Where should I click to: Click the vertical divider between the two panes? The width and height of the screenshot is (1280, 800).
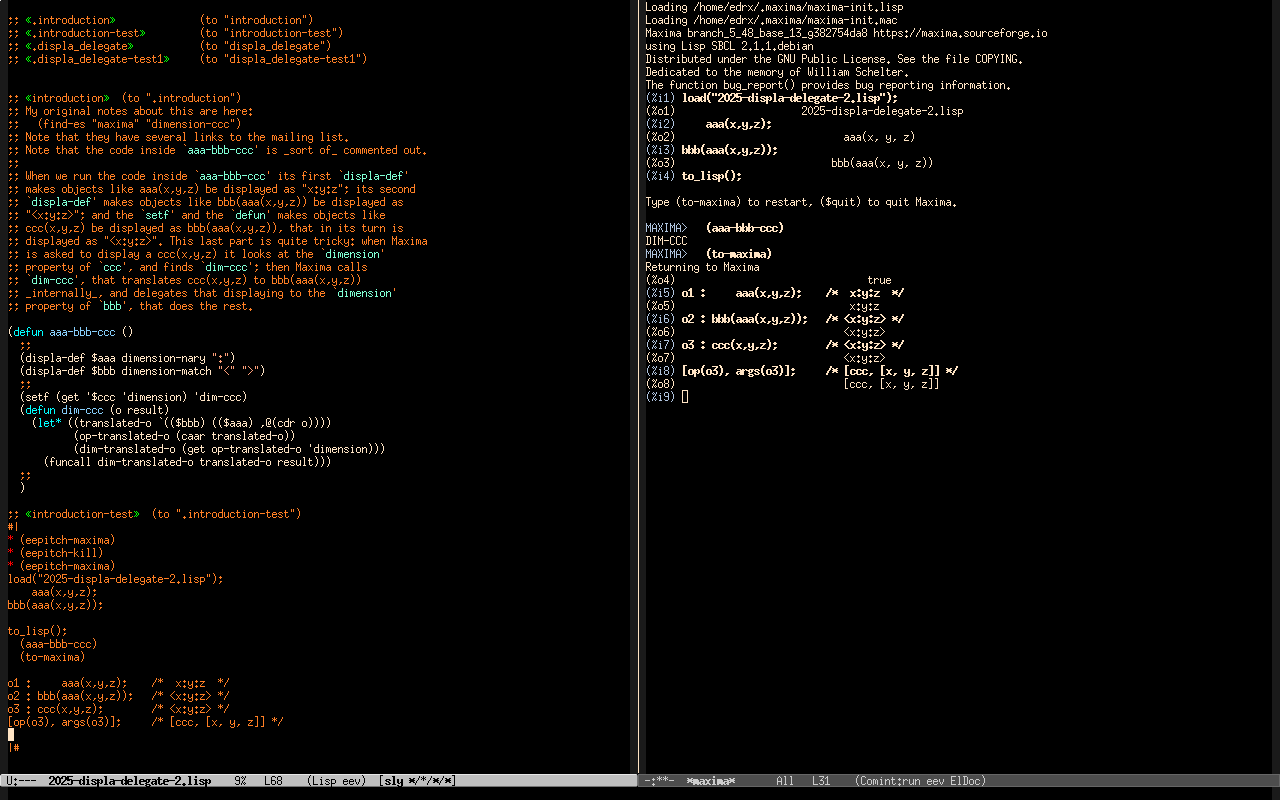[639, 400]
